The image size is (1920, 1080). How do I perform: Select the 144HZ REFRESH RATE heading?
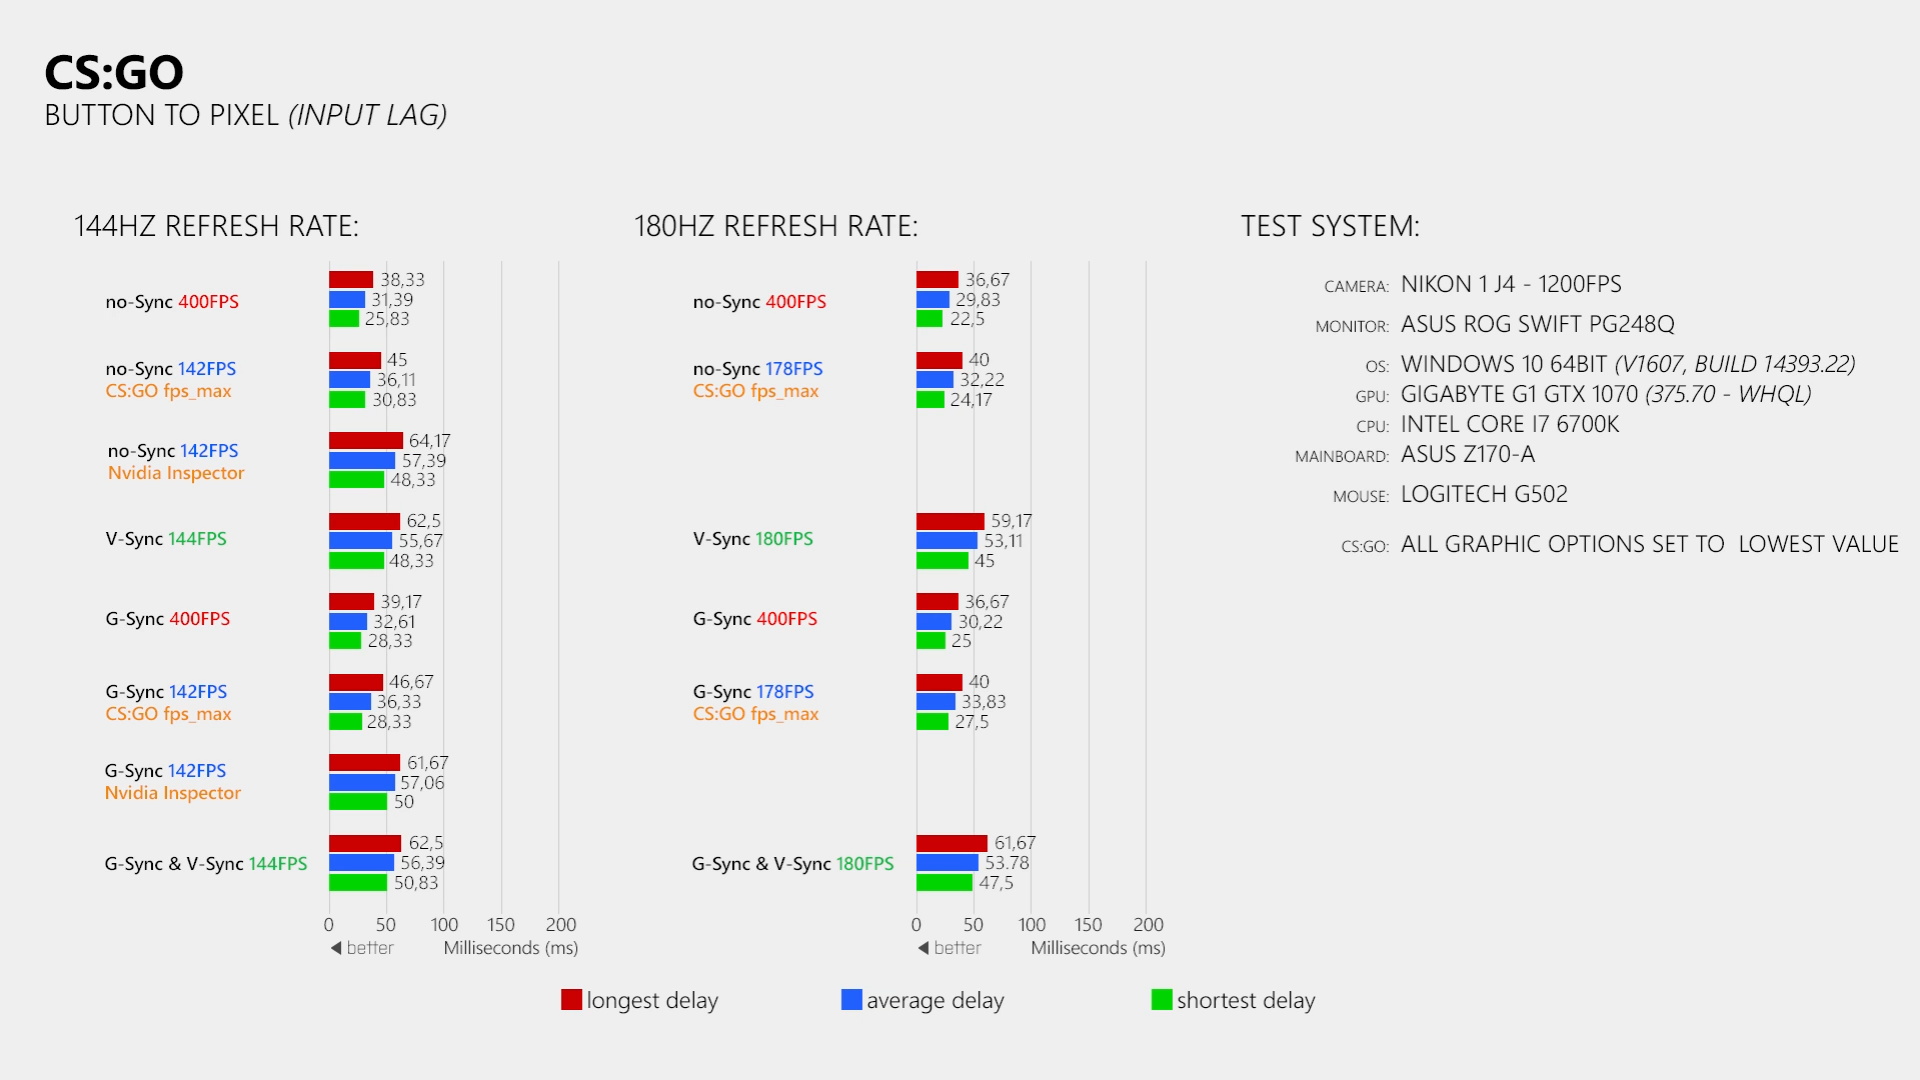point(216,226)
